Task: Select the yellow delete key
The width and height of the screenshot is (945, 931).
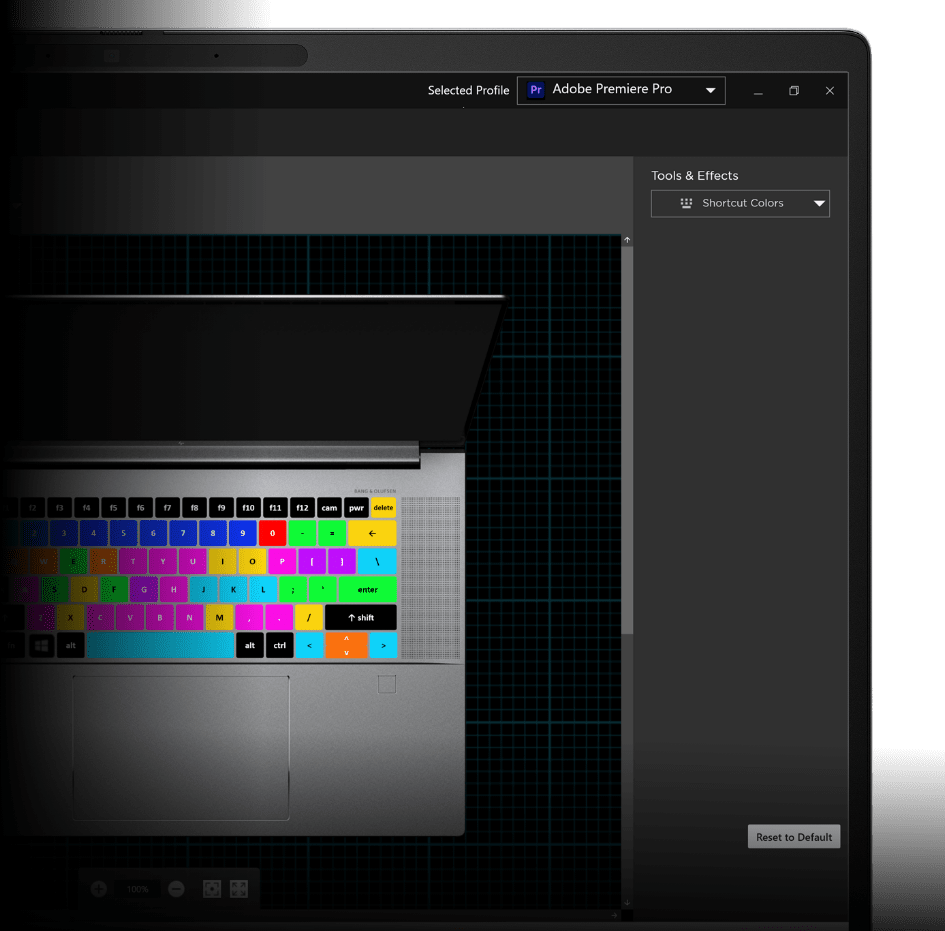Action: 383,507
